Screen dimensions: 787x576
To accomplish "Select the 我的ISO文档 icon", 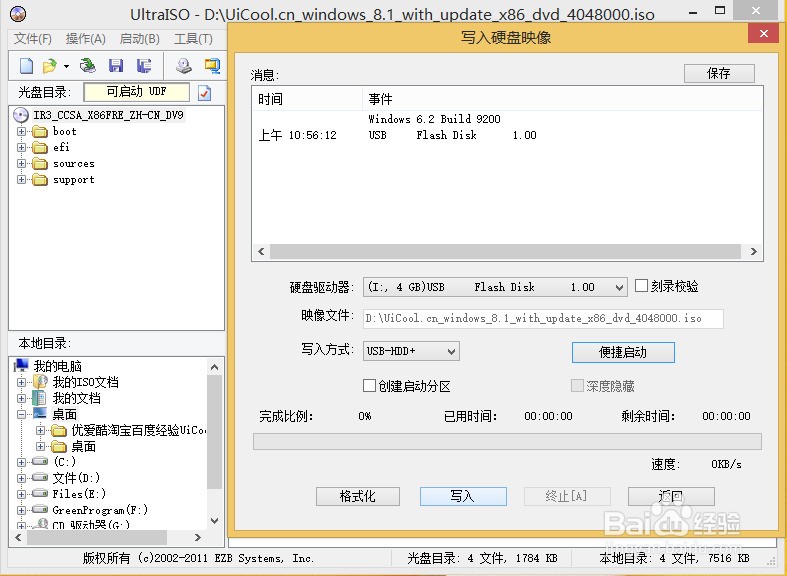I will coord(40,382).
